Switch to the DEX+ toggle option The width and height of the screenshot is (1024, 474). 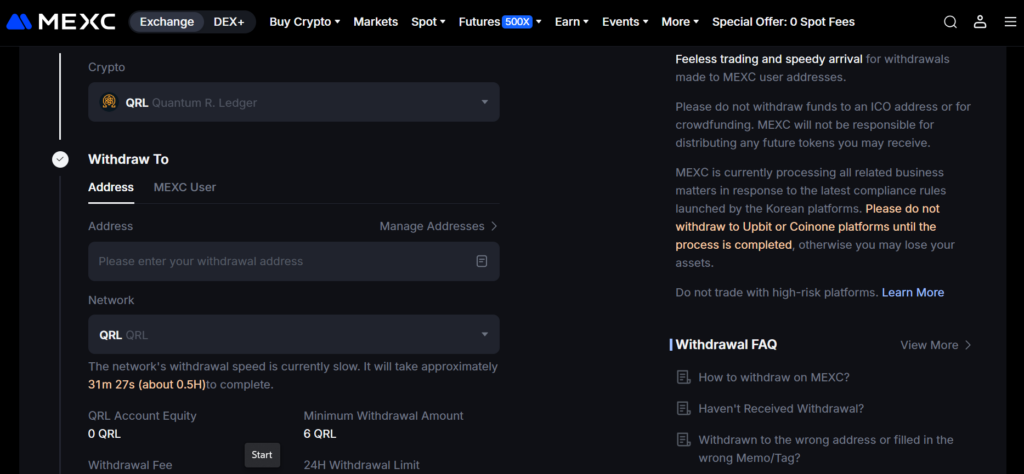point(229,21)
